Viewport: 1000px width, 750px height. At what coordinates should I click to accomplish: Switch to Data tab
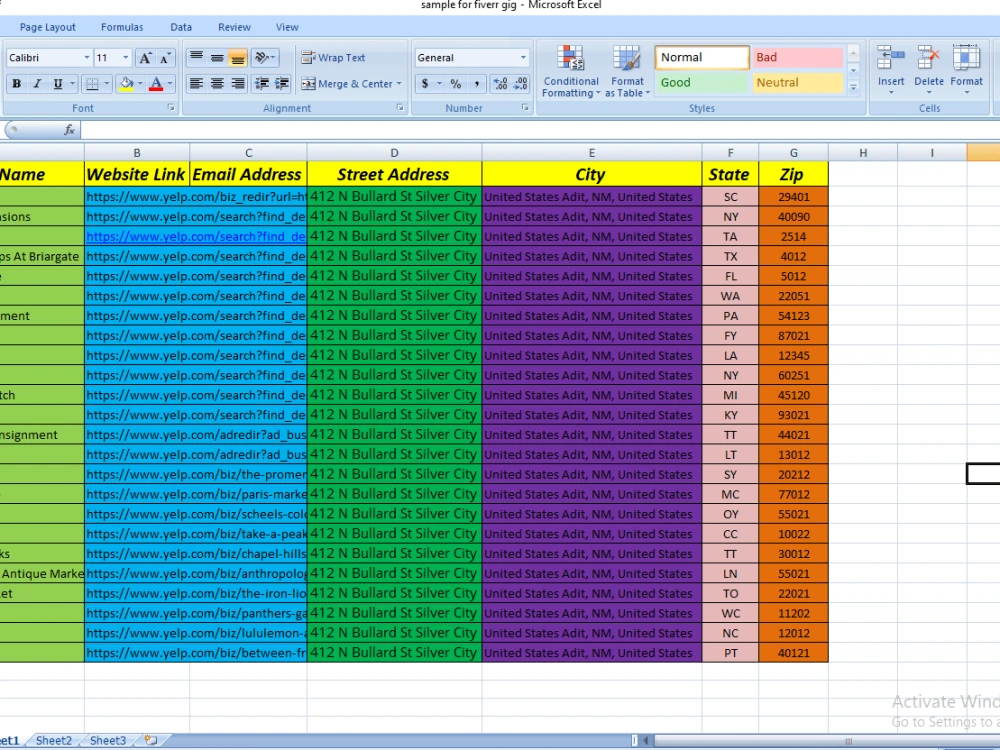181,27
